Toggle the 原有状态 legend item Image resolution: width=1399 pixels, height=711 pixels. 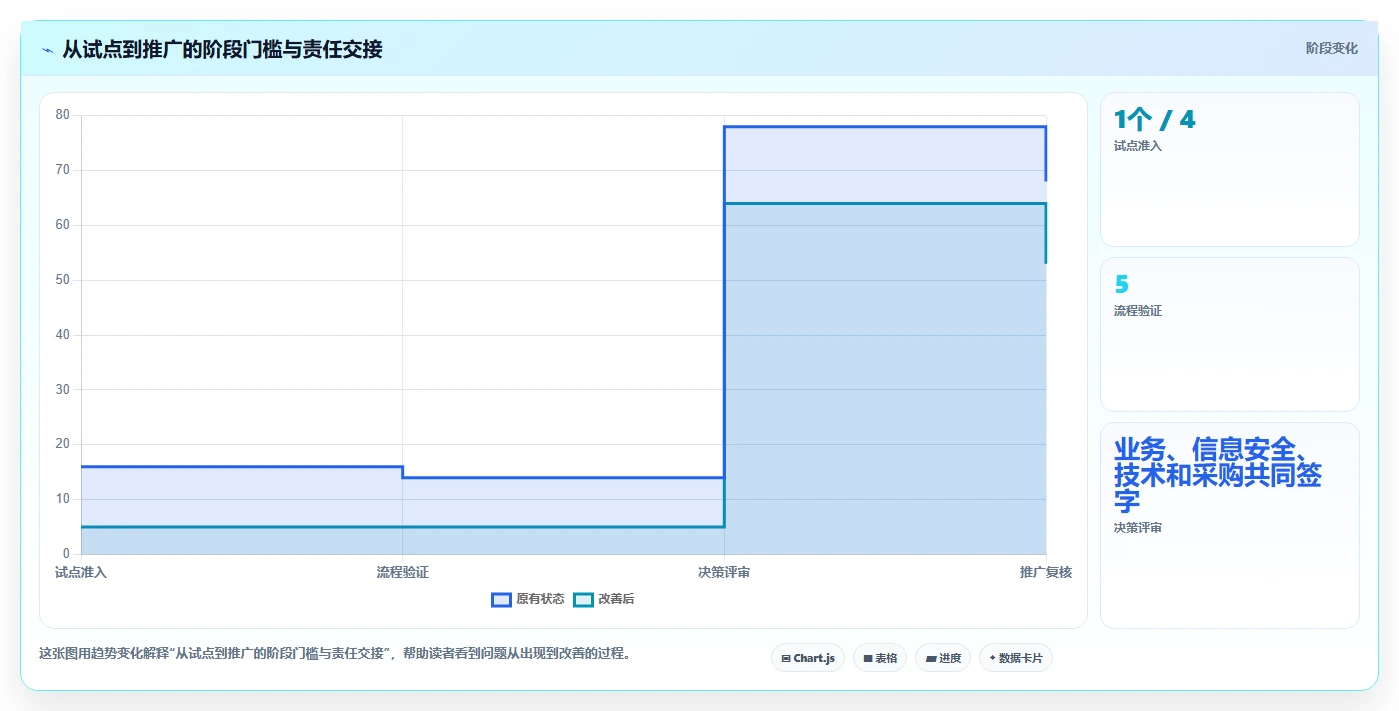click(528, 599)
